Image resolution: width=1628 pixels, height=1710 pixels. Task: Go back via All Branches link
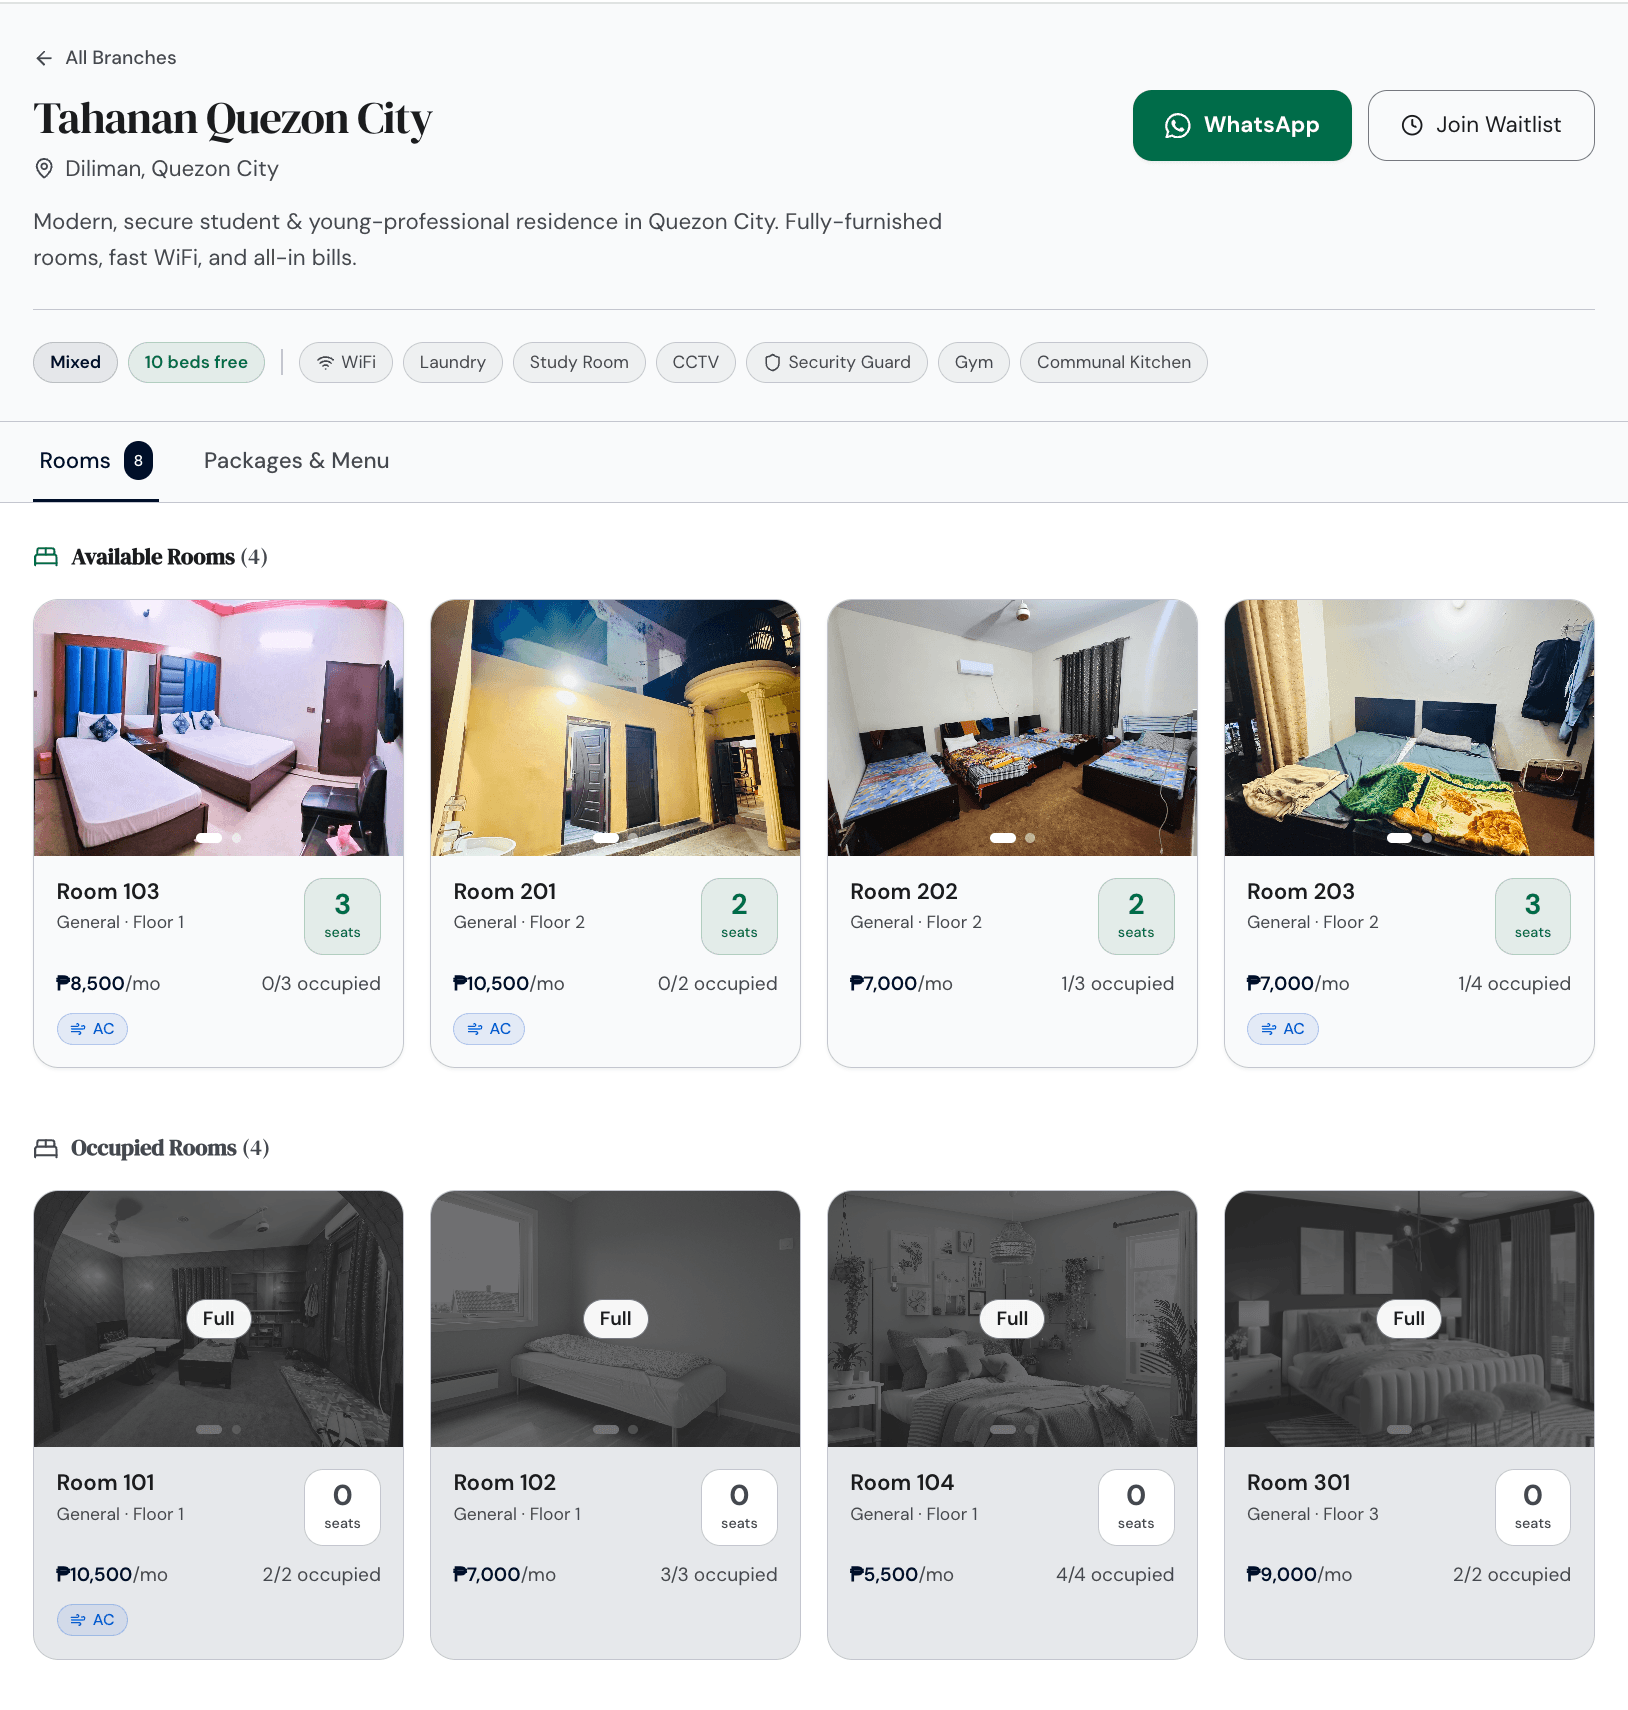(105, 58)
